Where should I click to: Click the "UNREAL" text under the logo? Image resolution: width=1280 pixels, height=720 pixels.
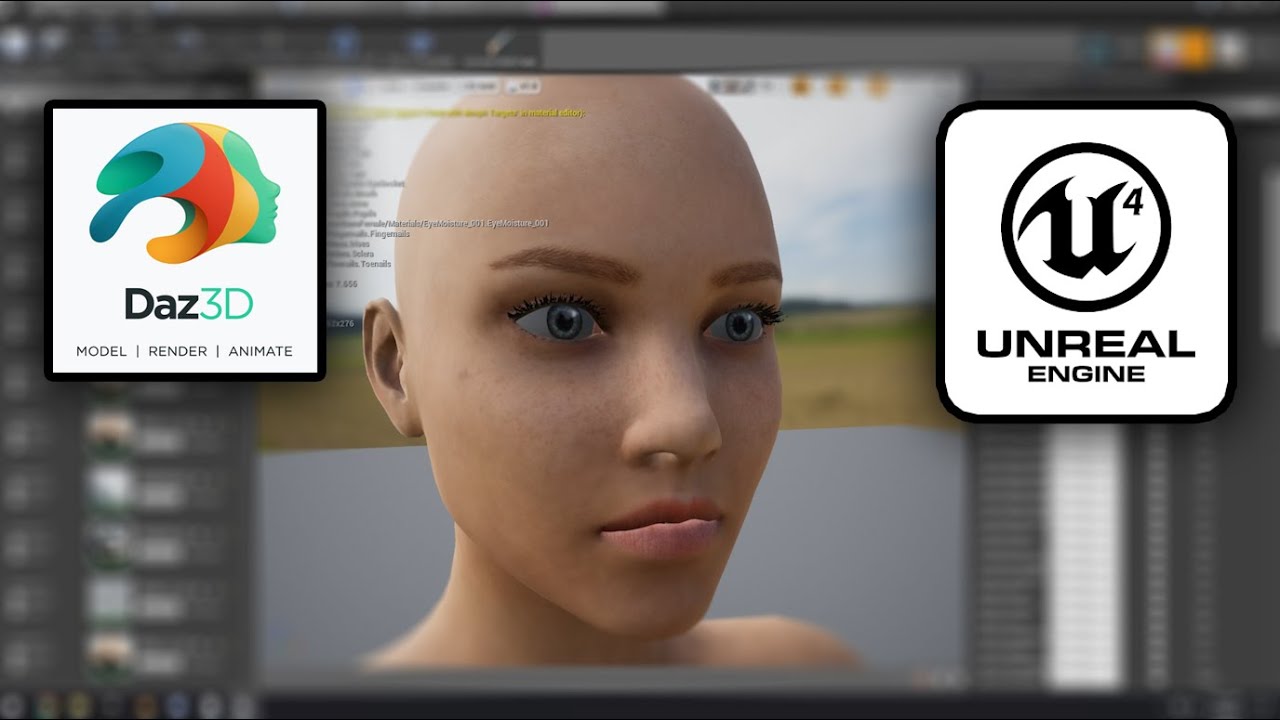click(x=1085, y=345)
